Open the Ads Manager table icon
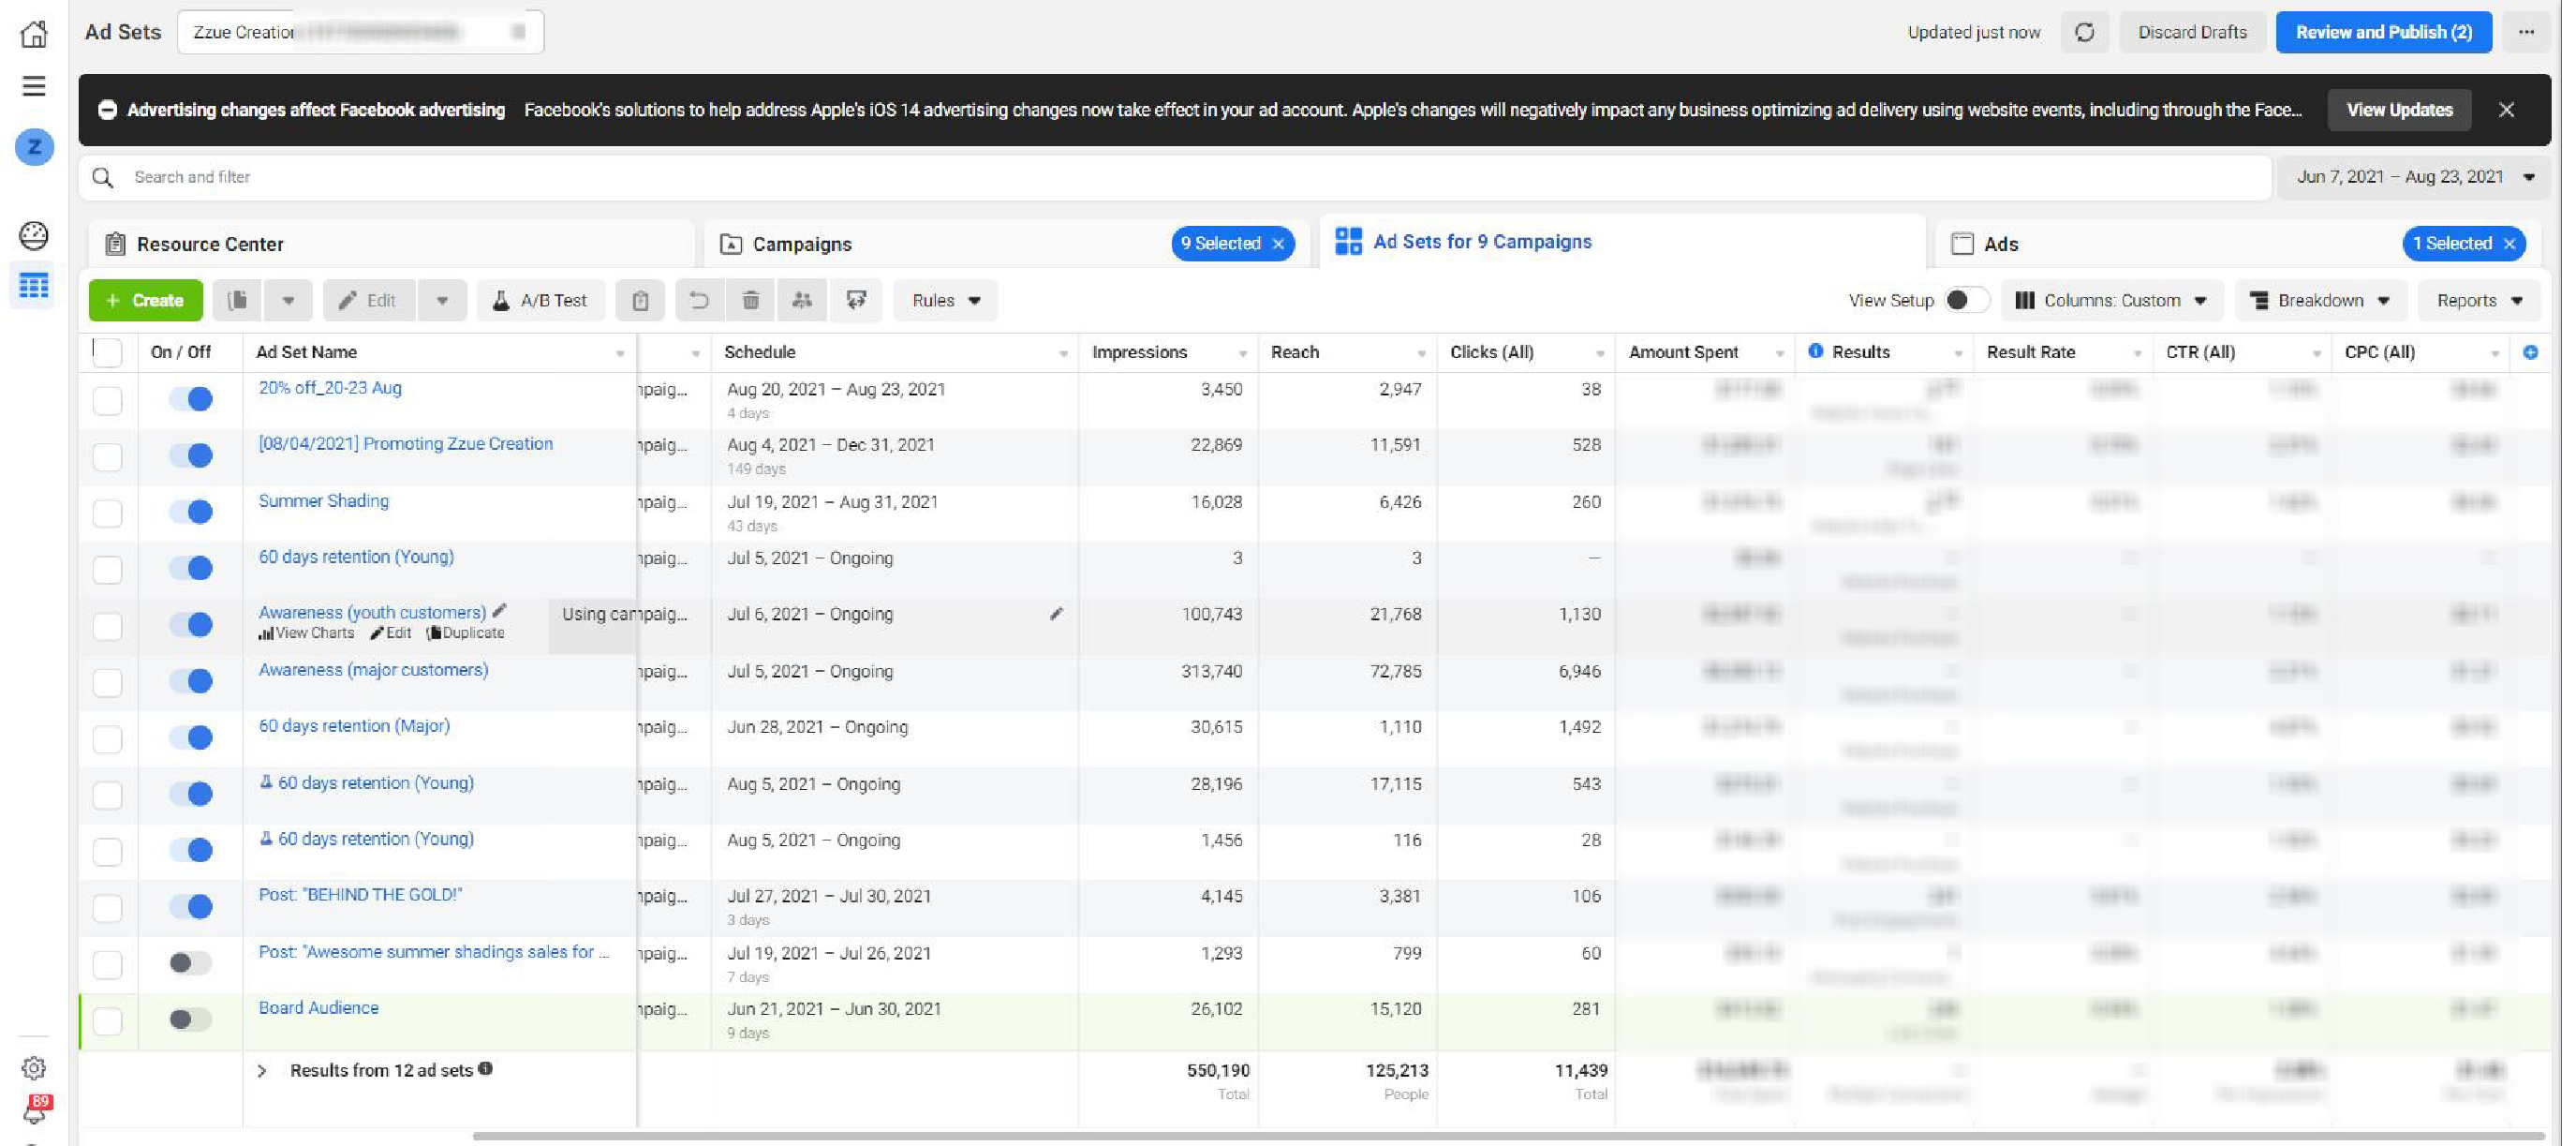Screen dimensions: 2576x1146 pos(34,286)
